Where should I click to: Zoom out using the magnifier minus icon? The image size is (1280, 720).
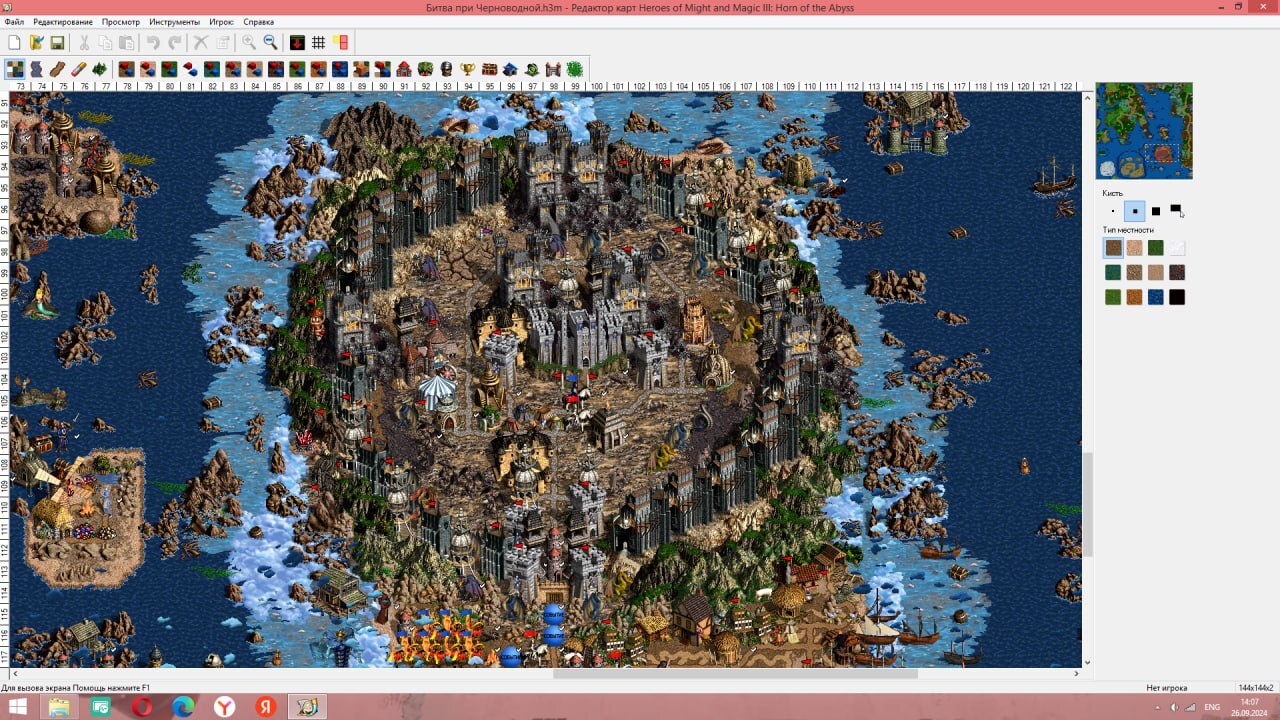pyautogui.click(x=270, y=42)
